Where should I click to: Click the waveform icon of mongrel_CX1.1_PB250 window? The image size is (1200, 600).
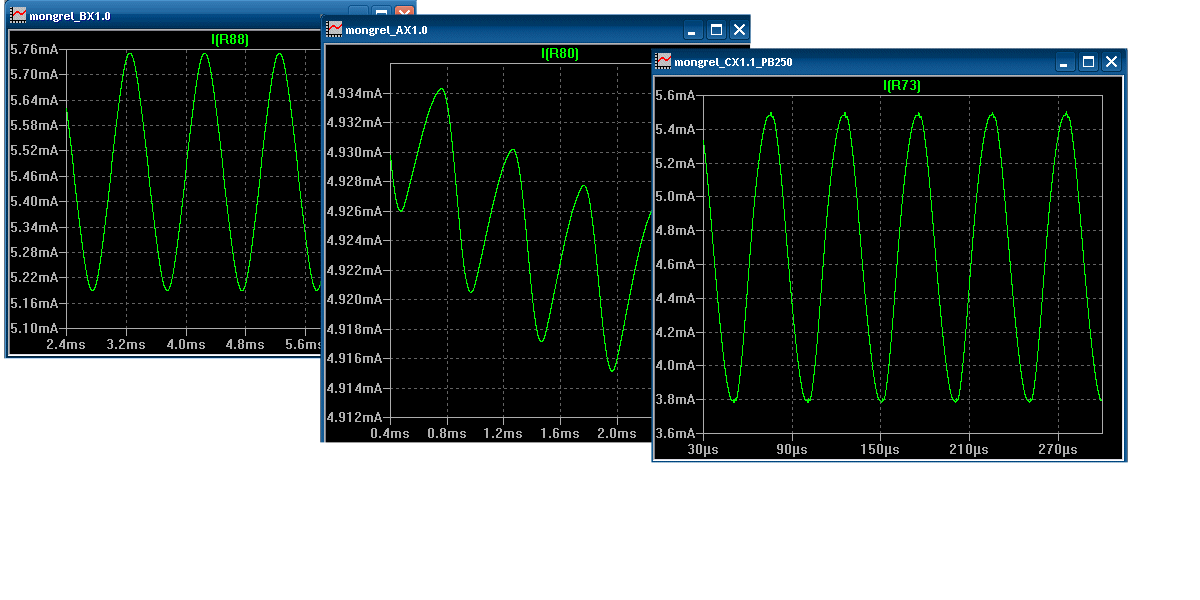click(x=664, y=62)
